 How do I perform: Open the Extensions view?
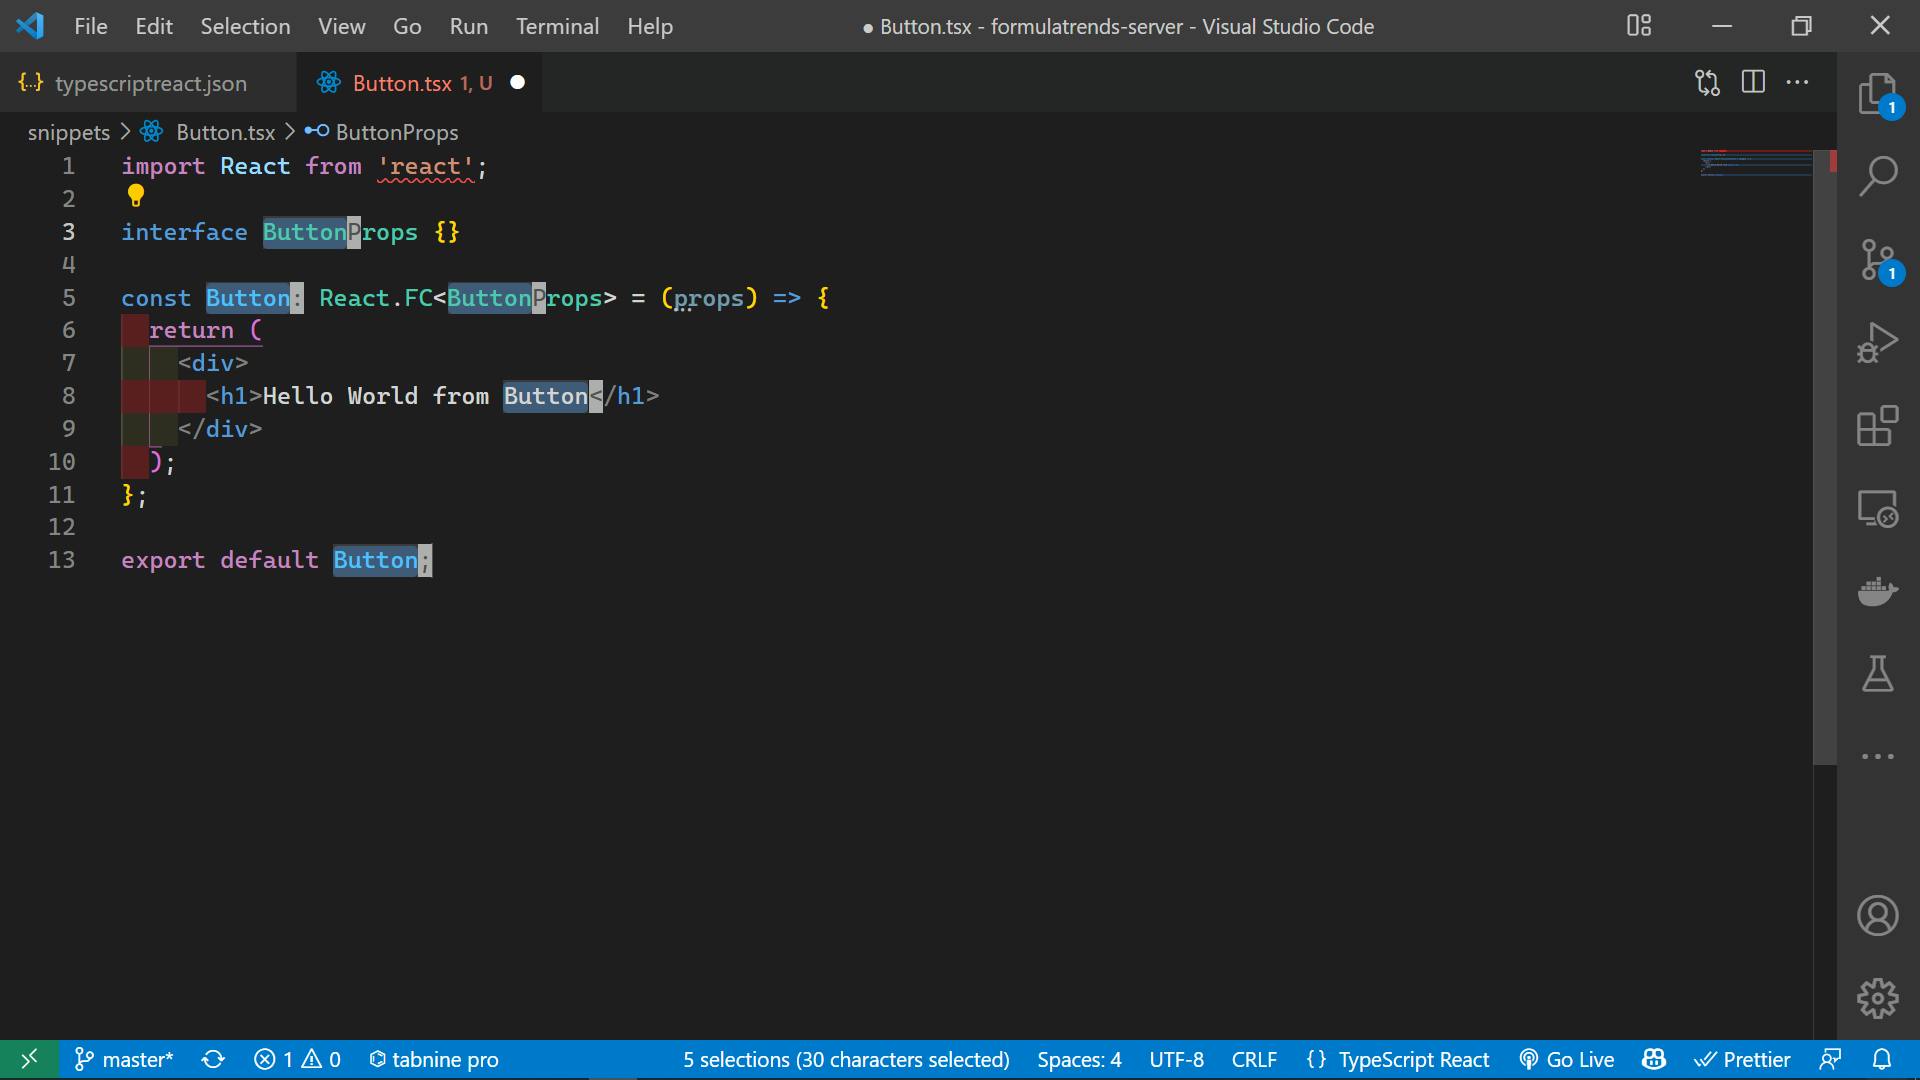point(1878,426)
